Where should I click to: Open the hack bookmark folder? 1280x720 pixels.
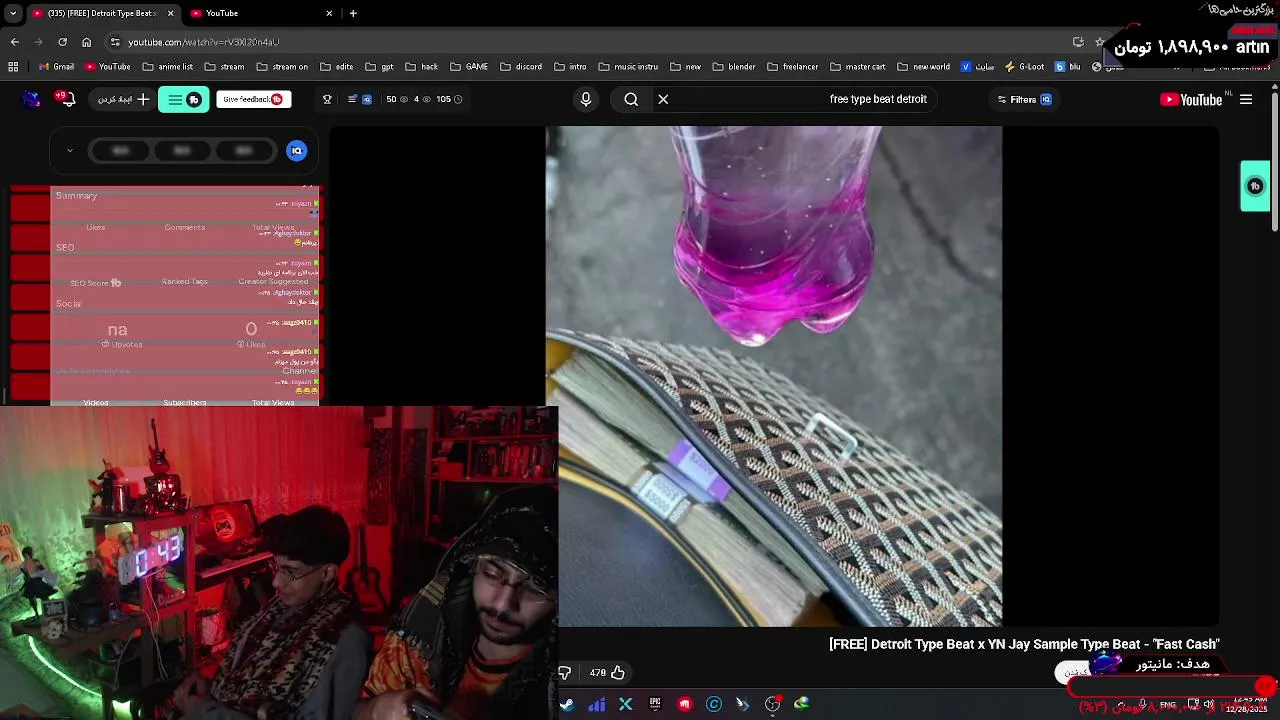[x=421, y=67]
